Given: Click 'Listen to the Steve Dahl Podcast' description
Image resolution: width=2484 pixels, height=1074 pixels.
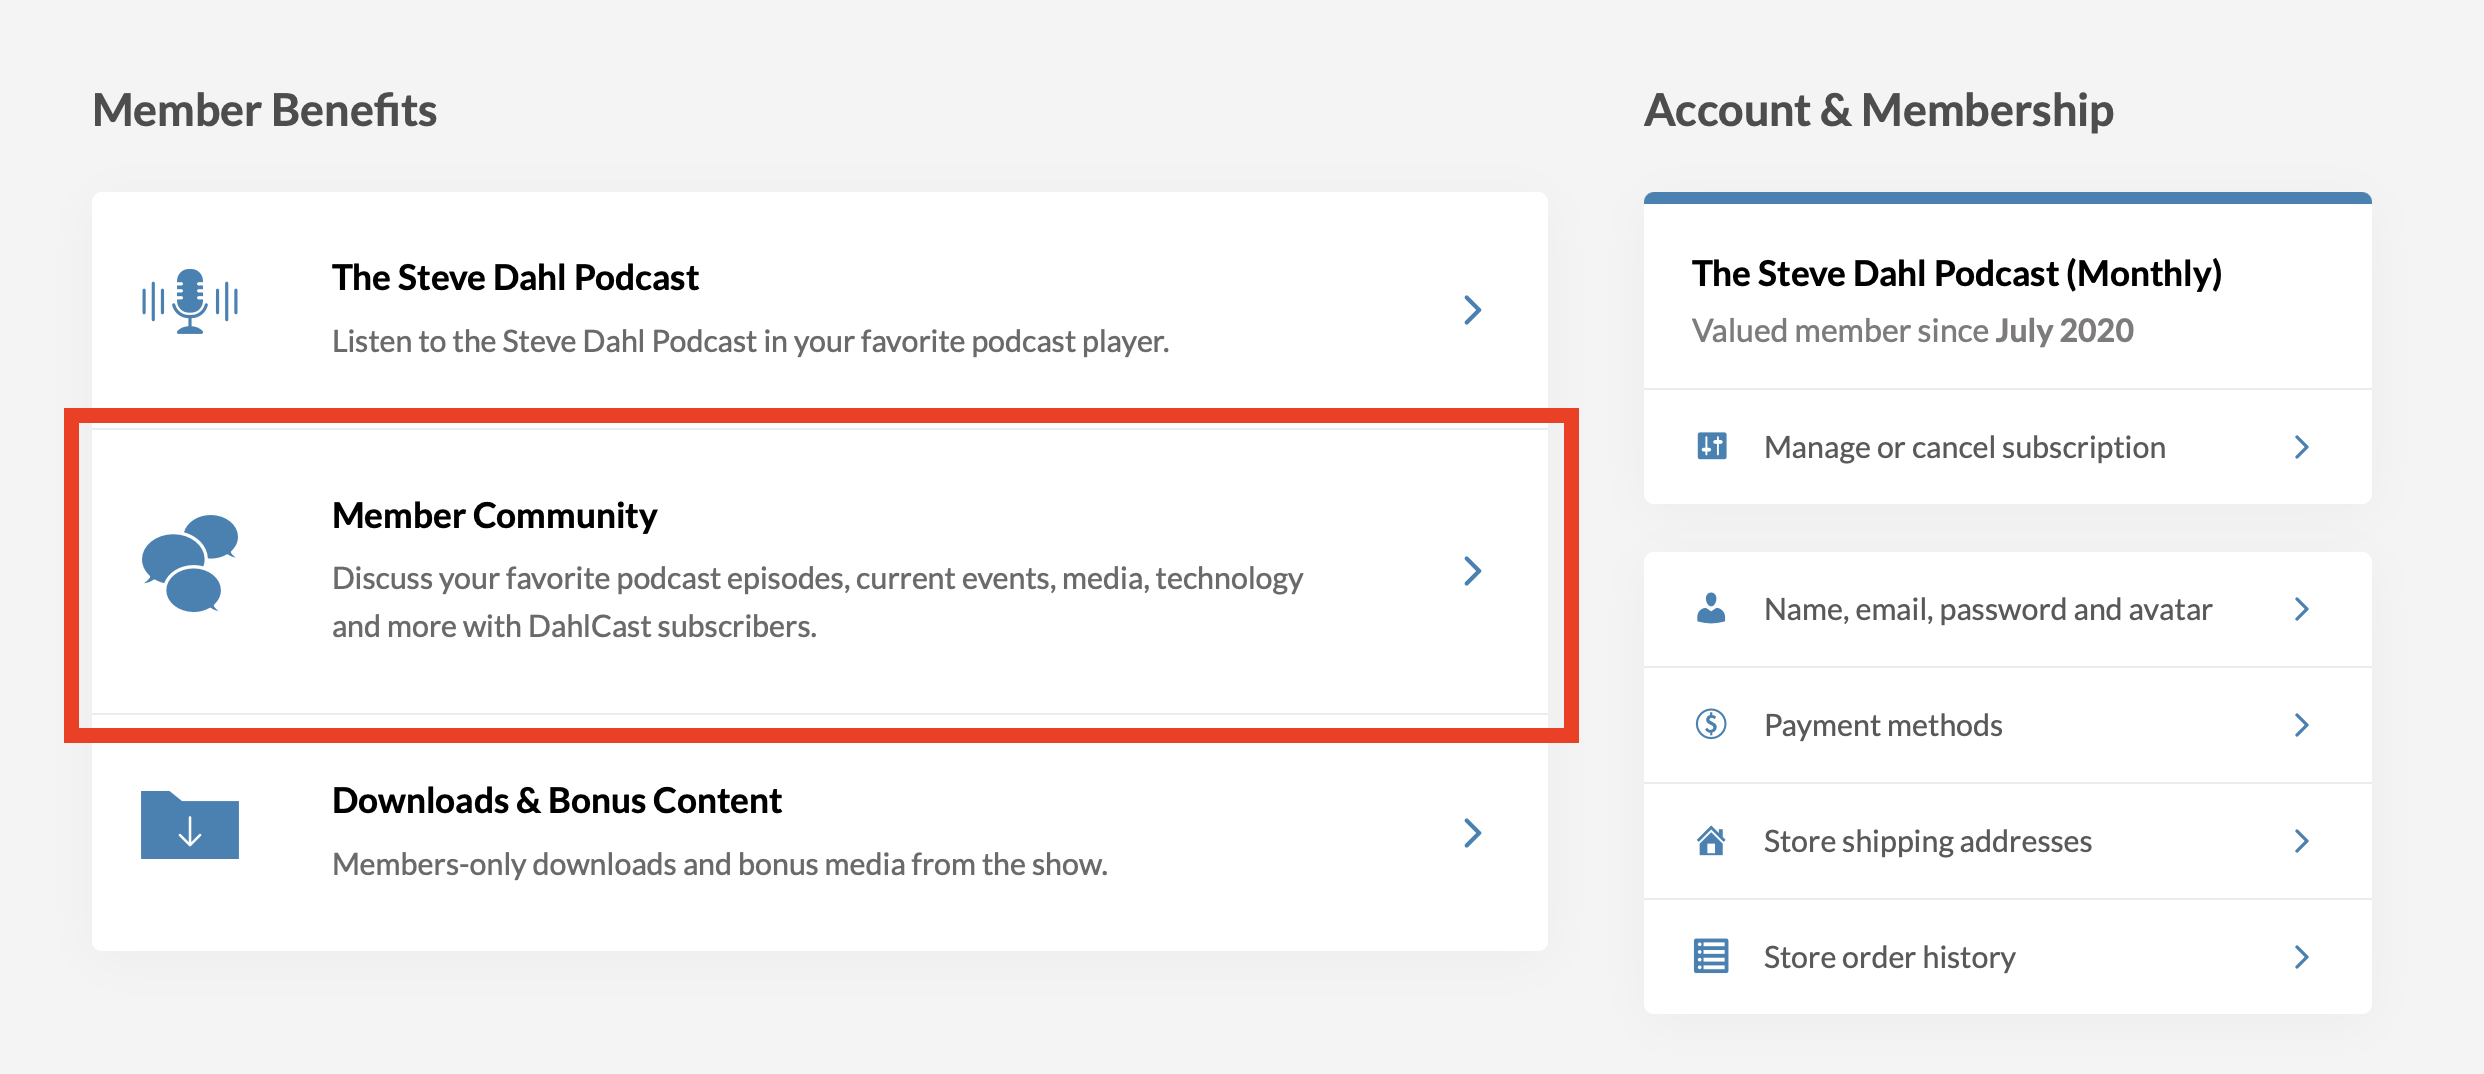Looking at the screenshot, I should [750, 341].
